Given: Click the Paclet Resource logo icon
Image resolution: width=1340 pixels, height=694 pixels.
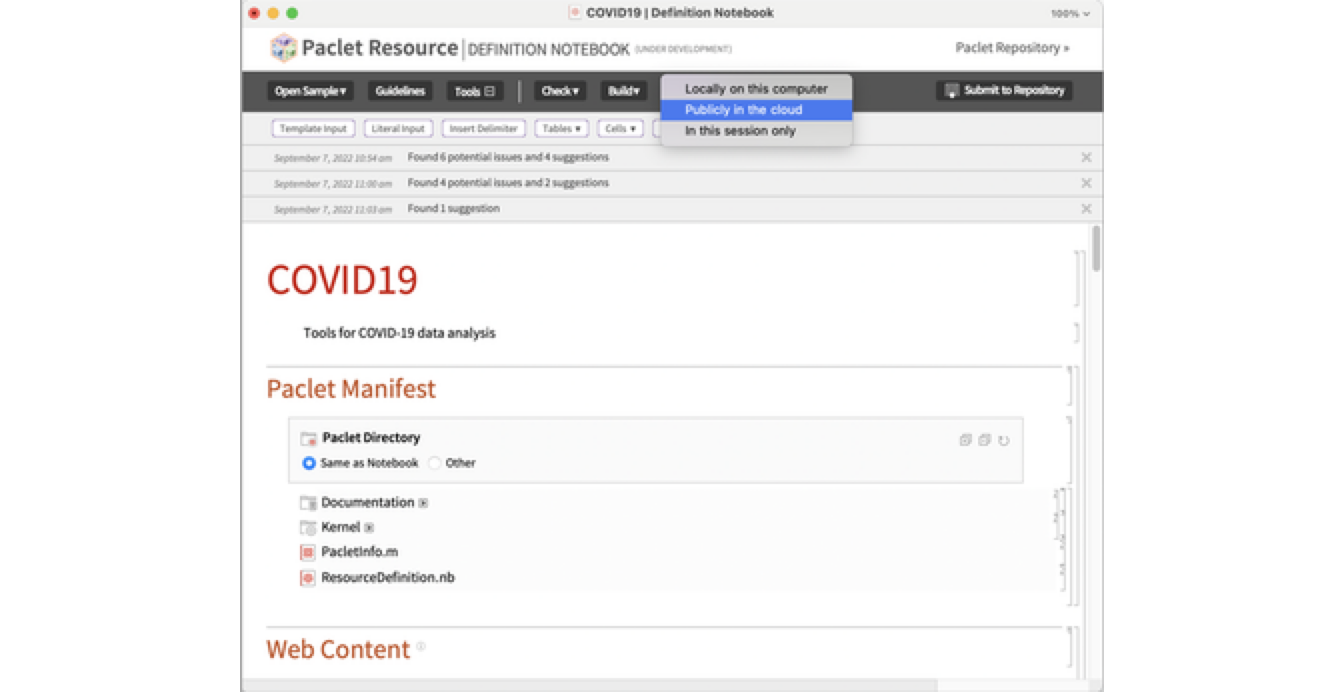Looking at the screenshot, I should click(x=284, y=48).
